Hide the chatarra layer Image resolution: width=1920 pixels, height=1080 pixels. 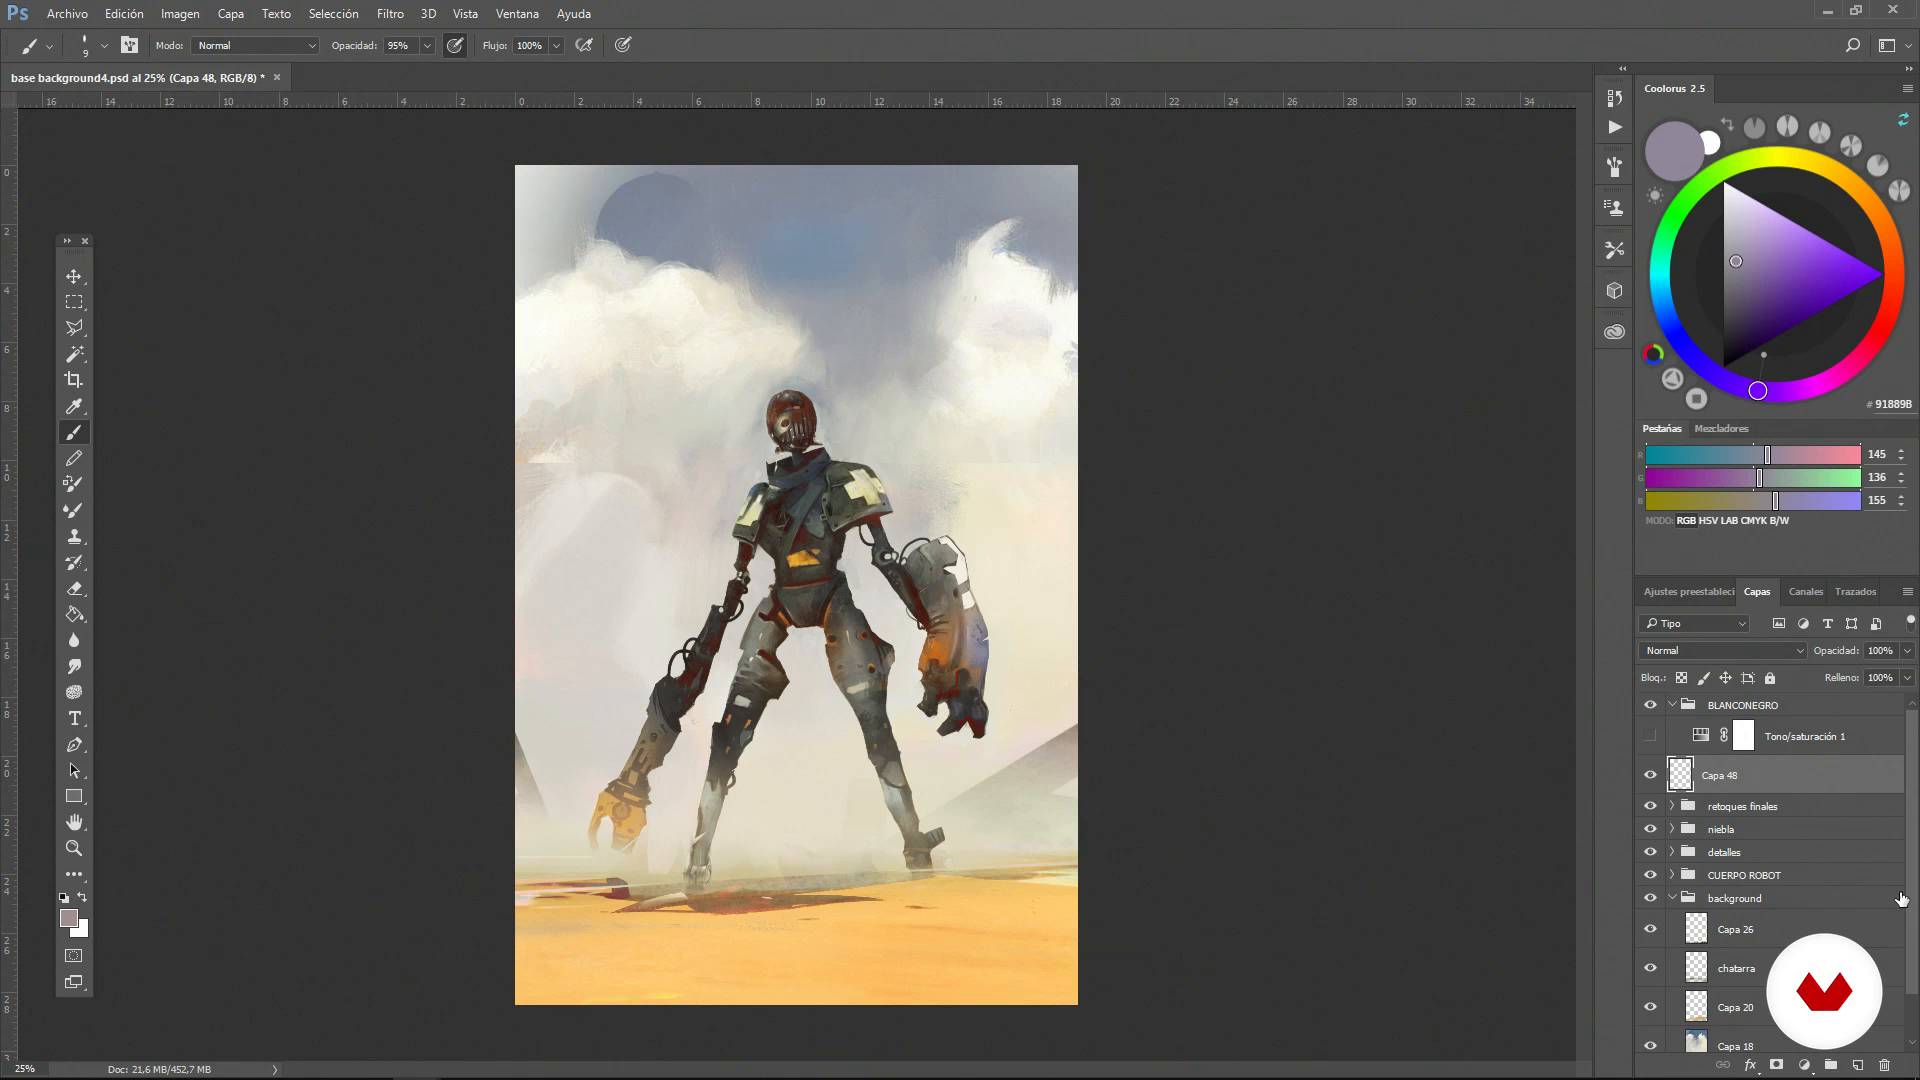pos(1650,968)
